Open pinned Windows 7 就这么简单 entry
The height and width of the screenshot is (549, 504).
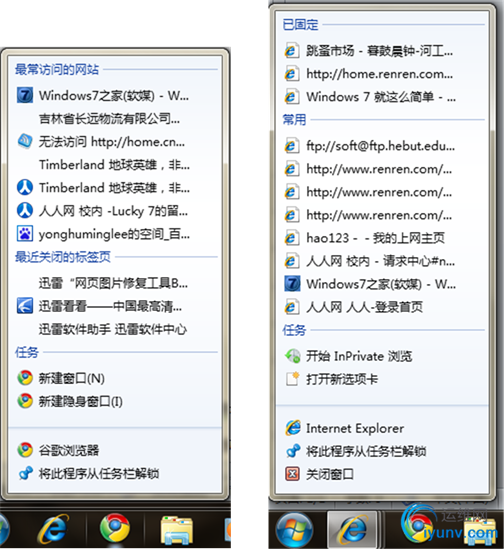(x=382, y=97)
